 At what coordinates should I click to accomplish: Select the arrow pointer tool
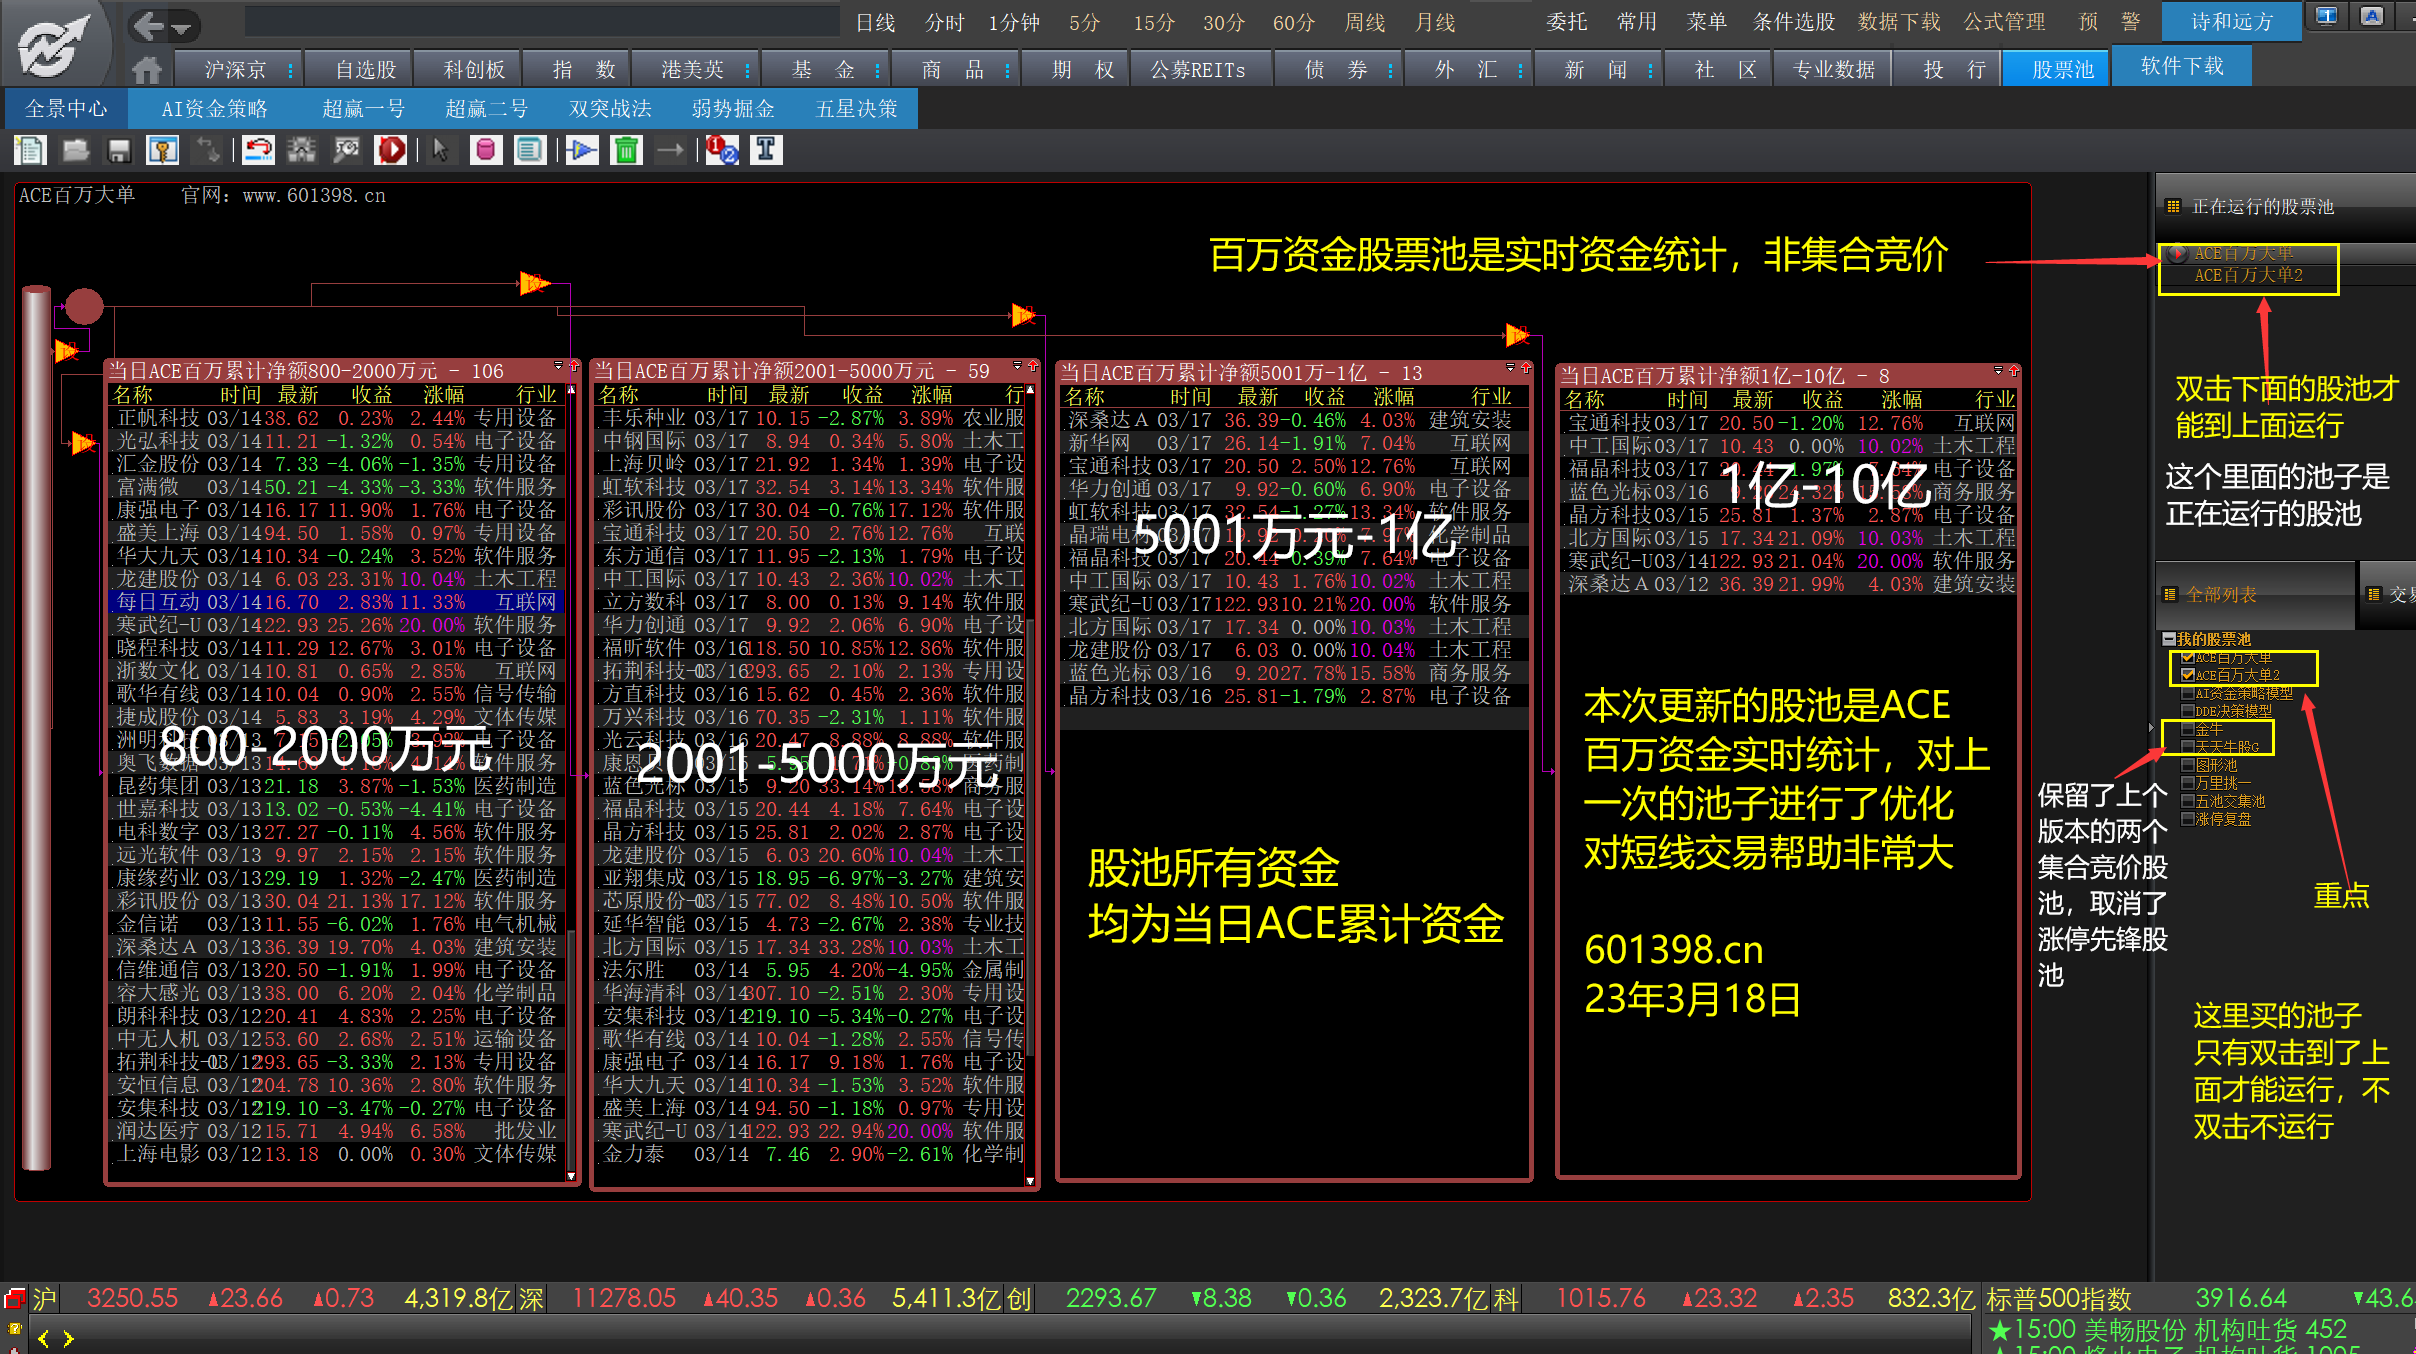coord(440,151)
